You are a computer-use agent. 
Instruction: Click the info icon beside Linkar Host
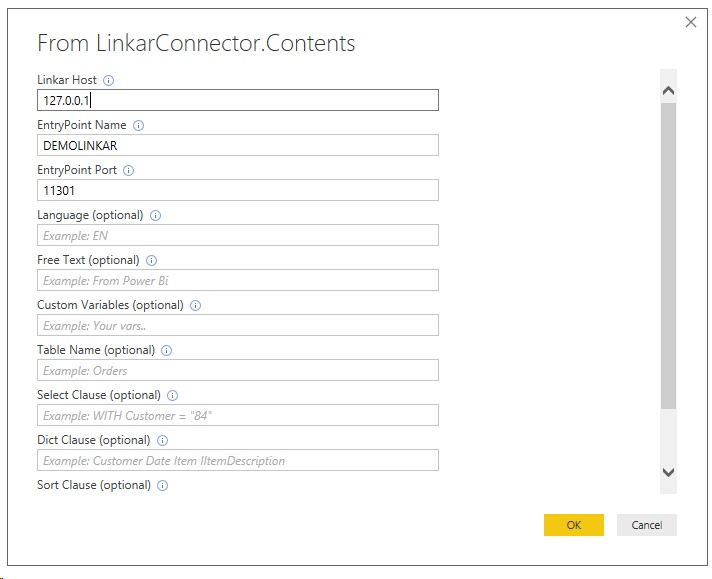coord(108,80)
